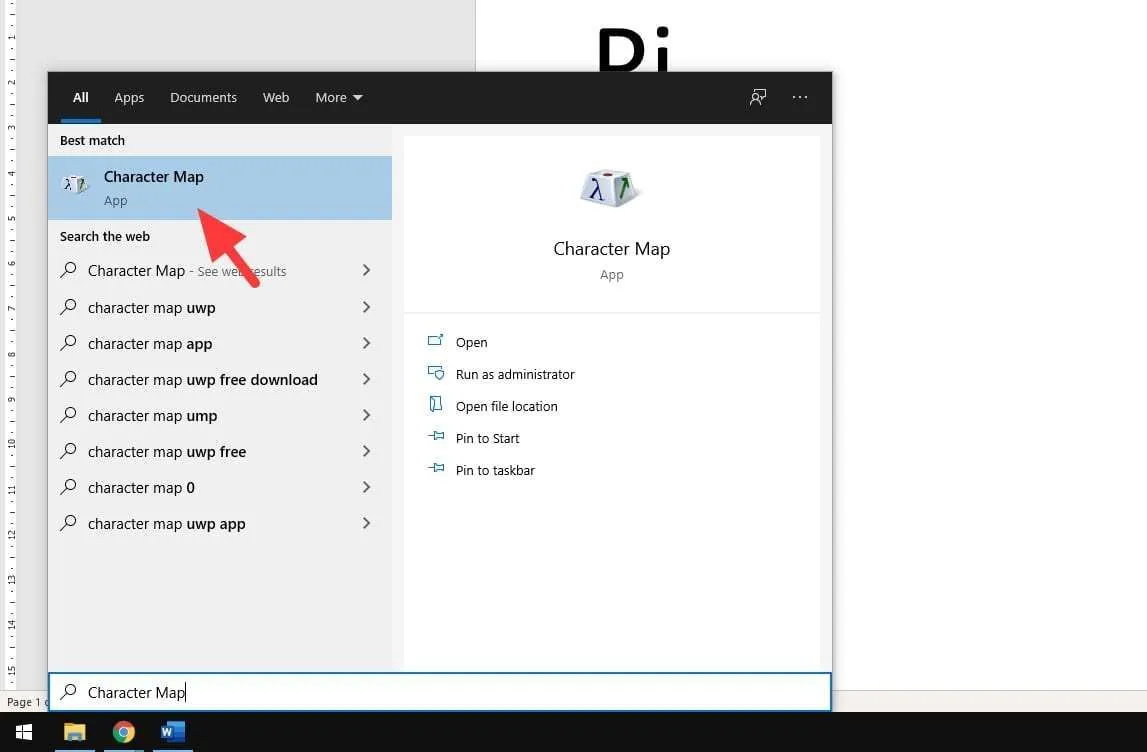Click magnifier icon beside 'character map uwp app'

click(x=69, y=522)
